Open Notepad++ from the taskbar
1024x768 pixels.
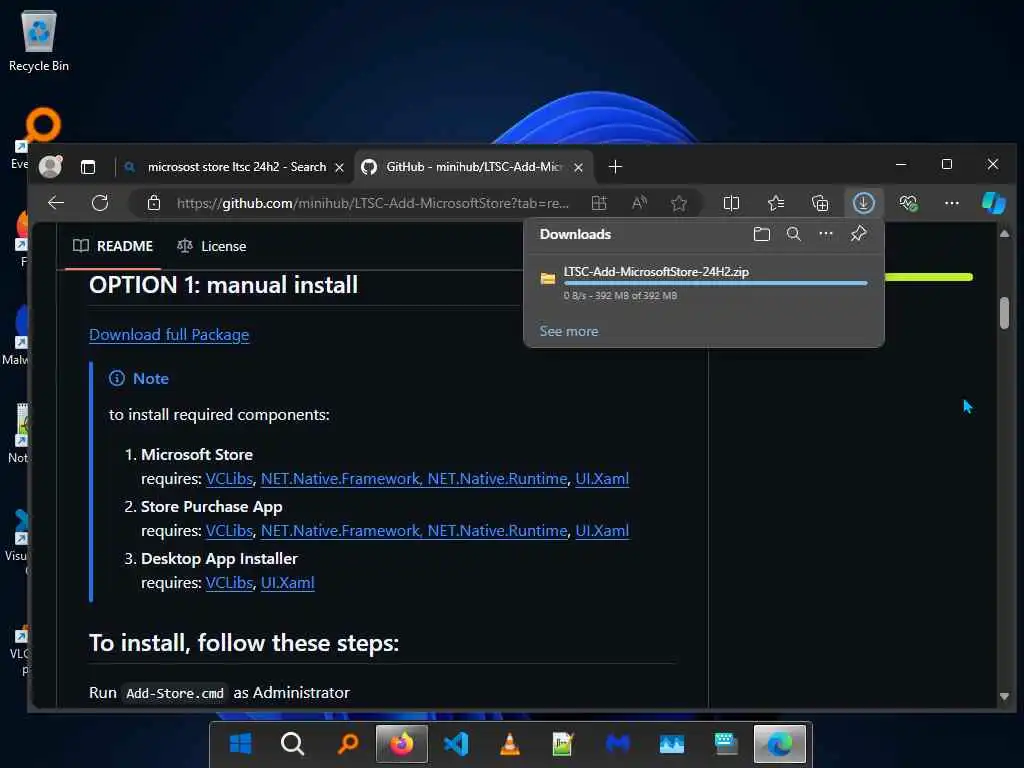point(563,743)
